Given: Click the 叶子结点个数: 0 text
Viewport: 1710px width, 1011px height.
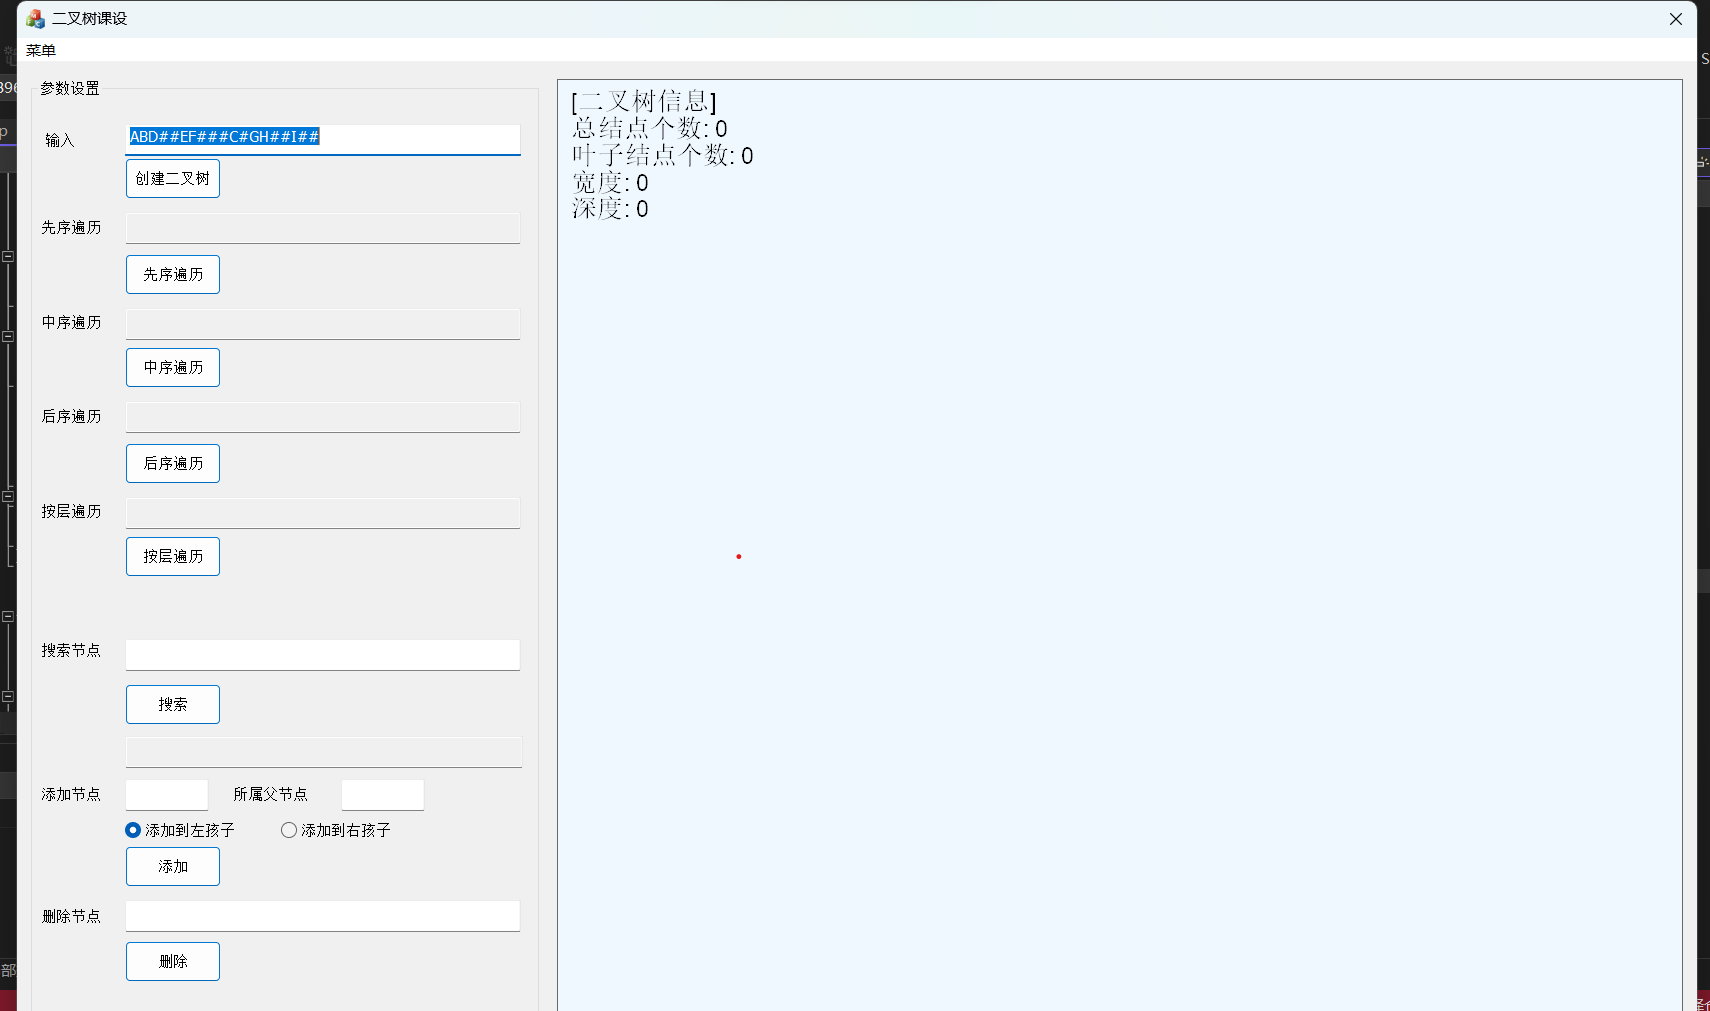Looking at the screenshot, I should point(663,155).
